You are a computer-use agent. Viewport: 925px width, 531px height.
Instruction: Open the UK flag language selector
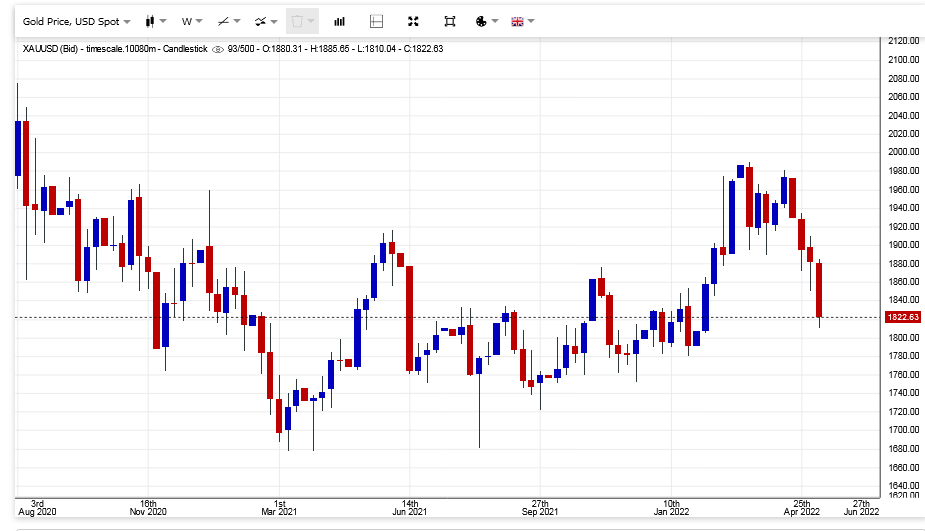click(x=522, y=21)
